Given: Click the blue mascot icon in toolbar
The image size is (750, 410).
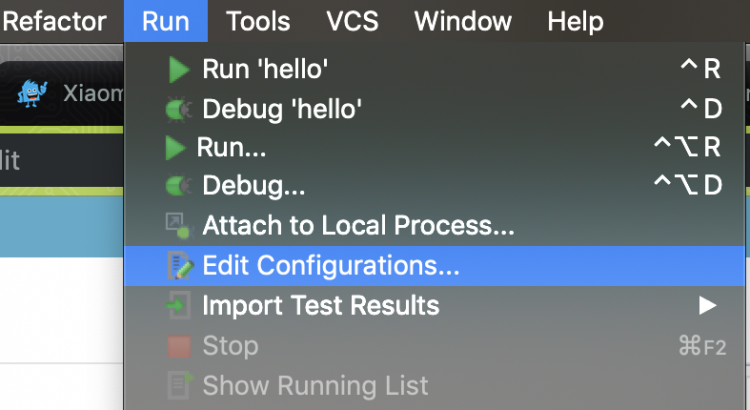Looking at the screenshot, I should [33, 92].
